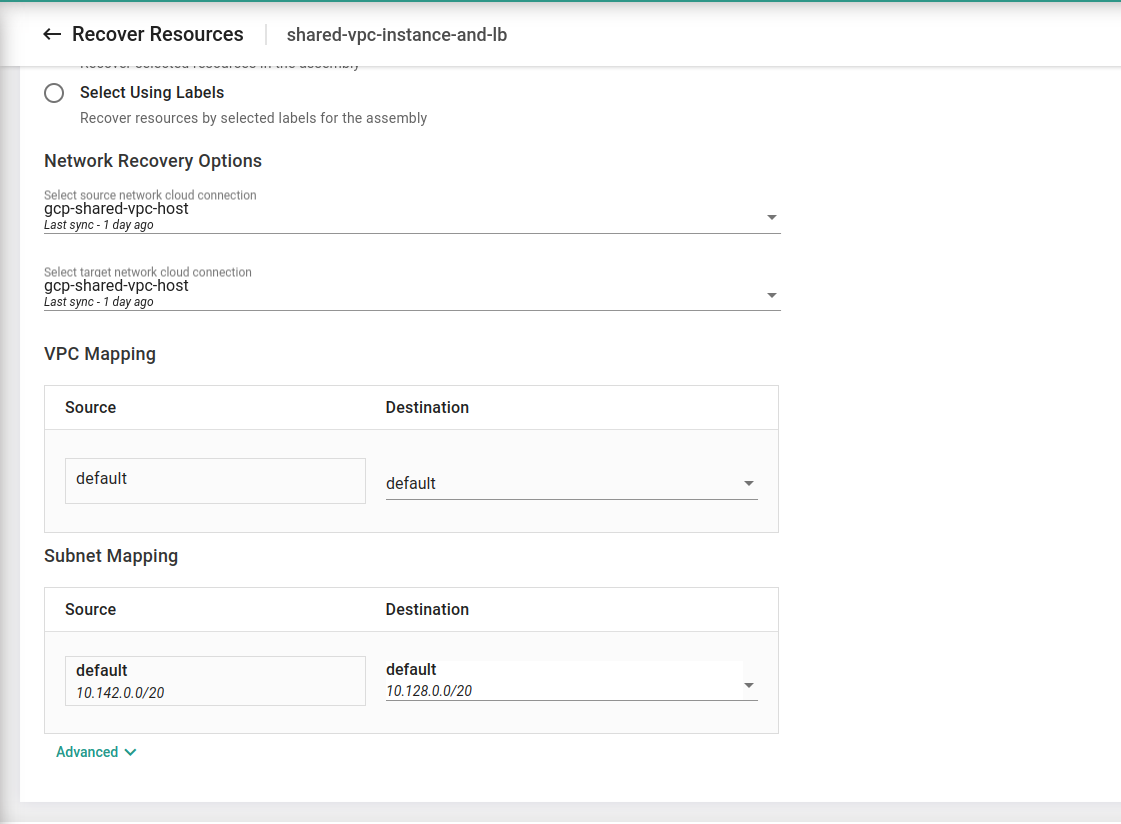The image size is (1121, 824).
Task: Click the VPC Mapping source 'default' field
Action: 215,481
